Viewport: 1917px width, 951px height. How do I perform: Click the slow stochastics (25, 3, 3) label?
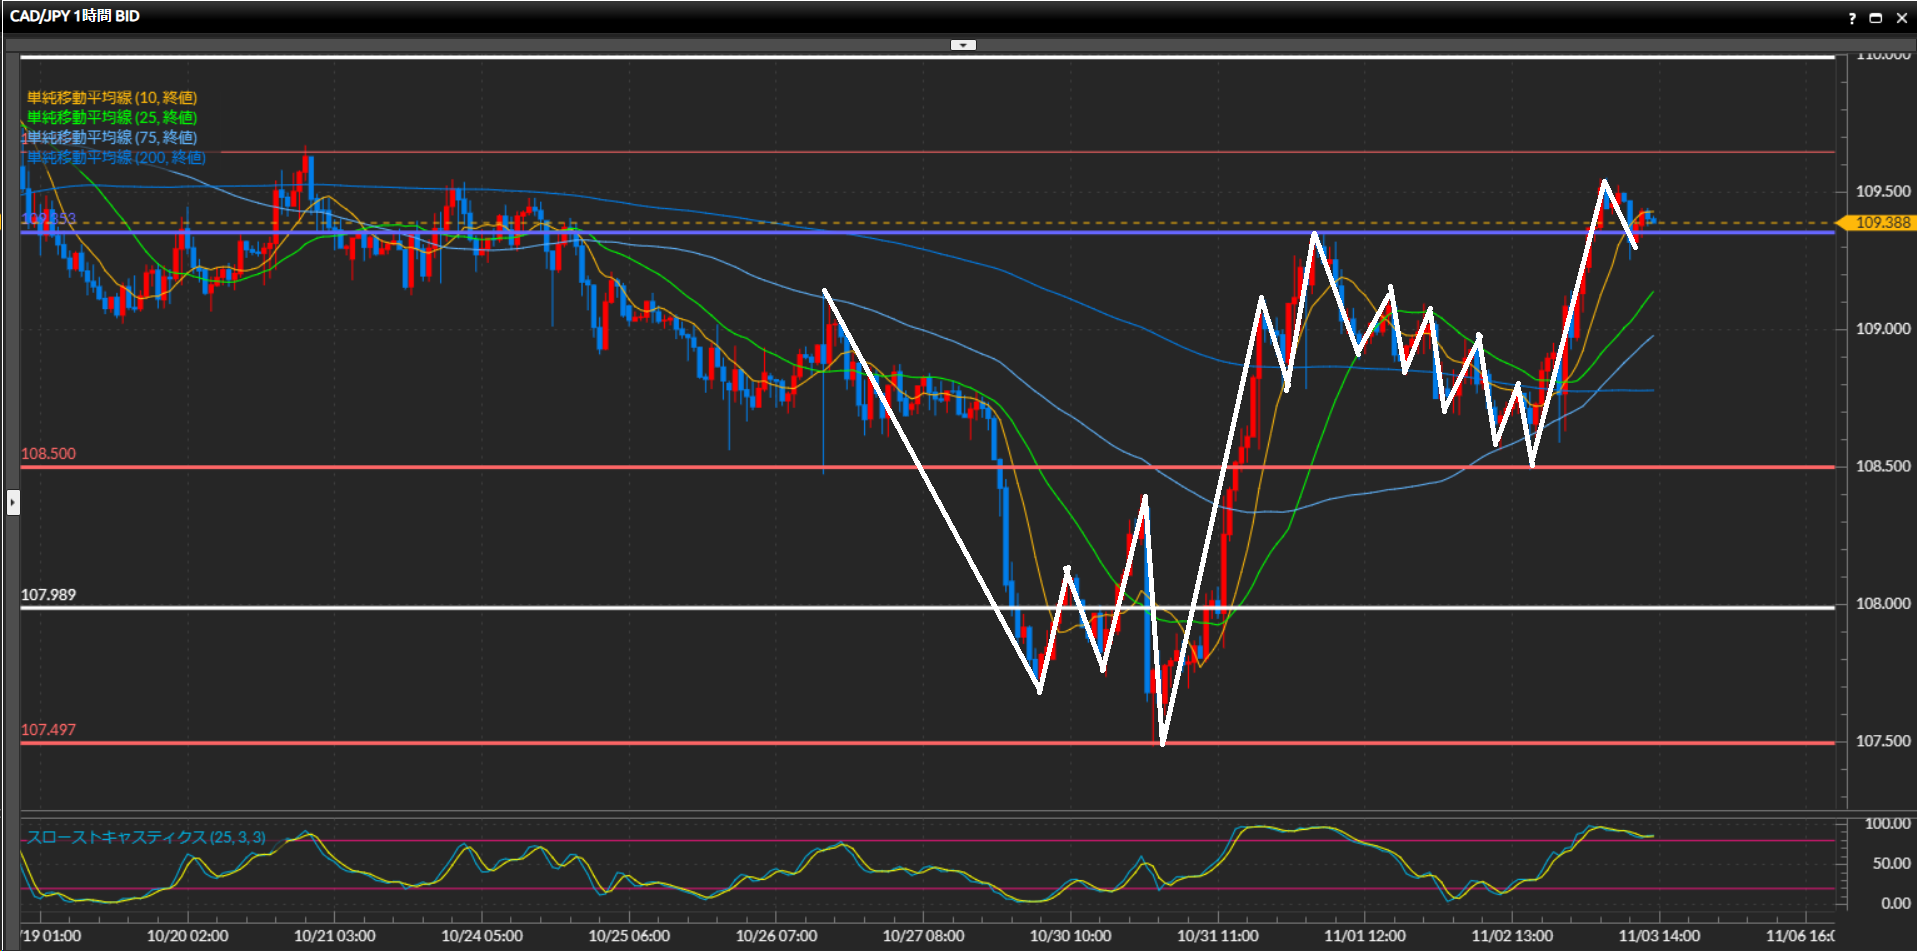[146, 837]
